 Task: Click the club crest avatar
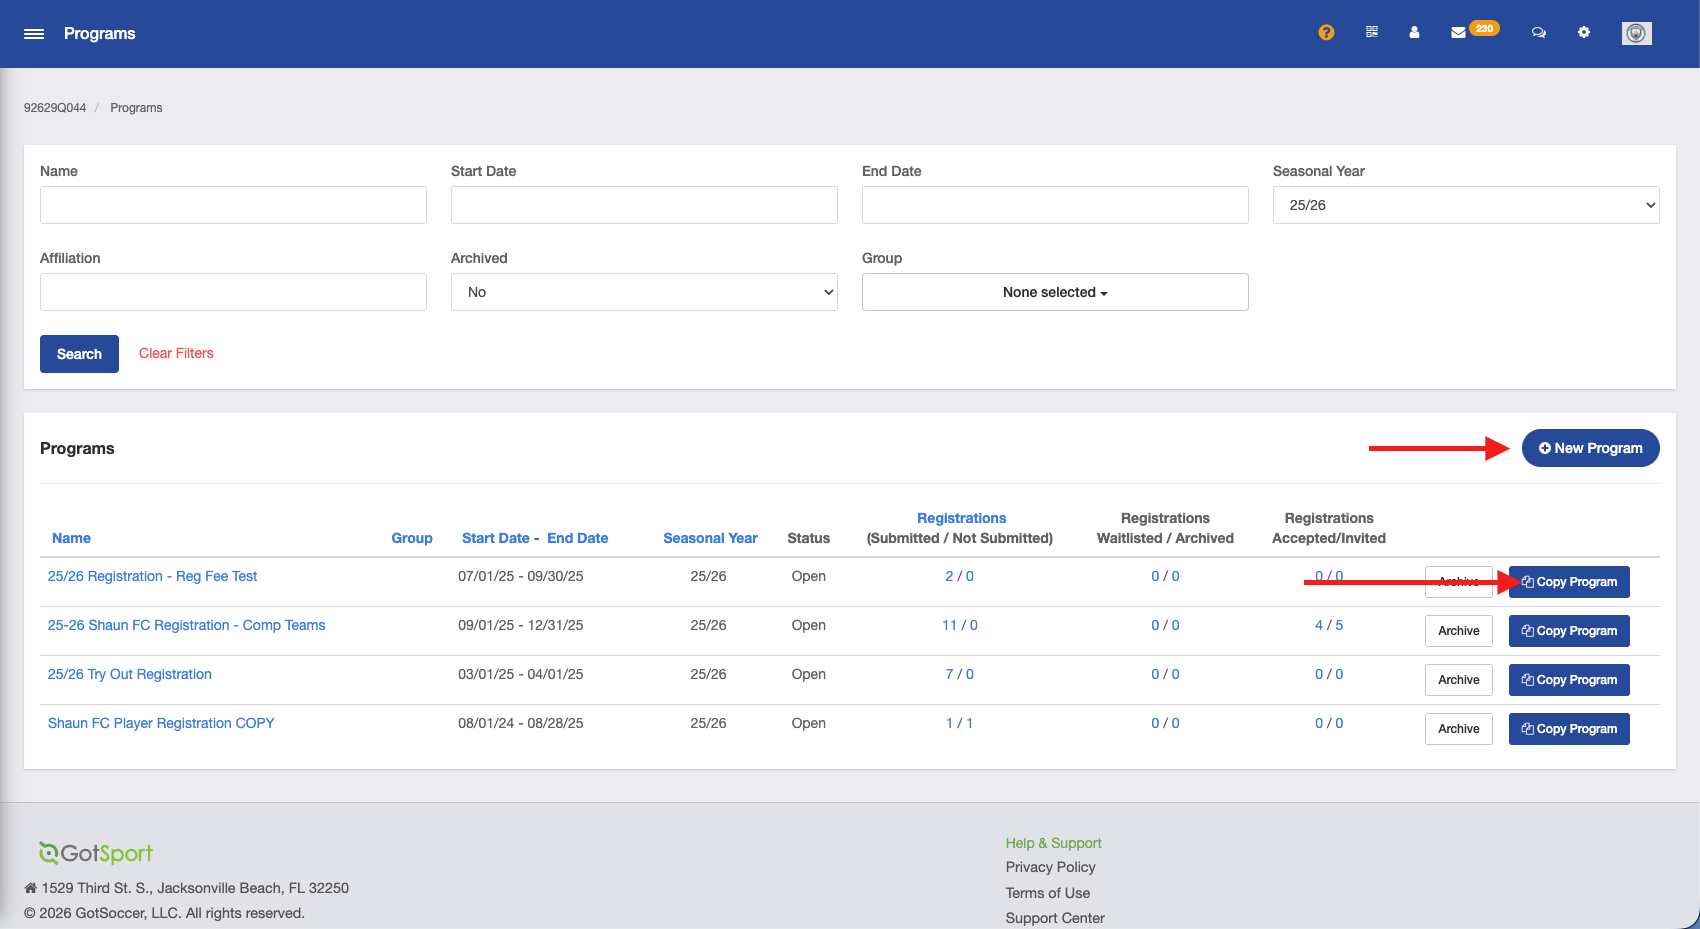(x=1637, y=33)
